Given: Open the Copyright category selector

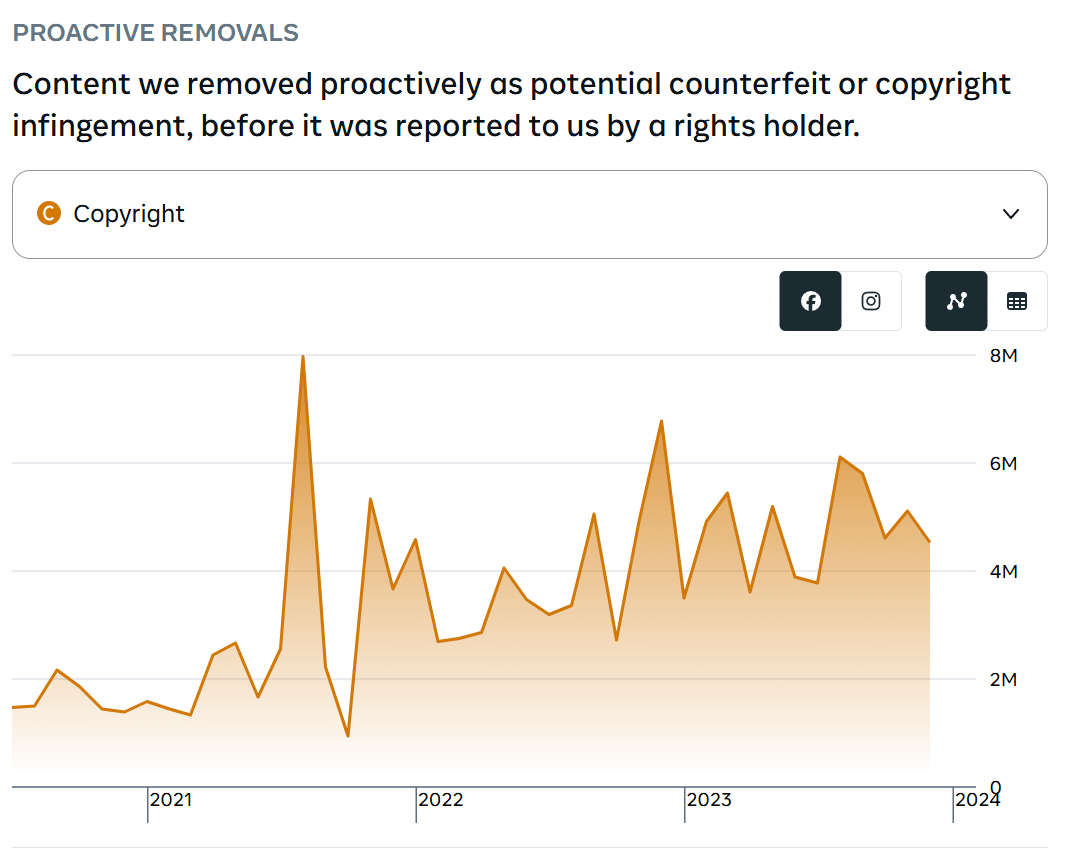Looking at the screenshot, I should coord(530,214).
